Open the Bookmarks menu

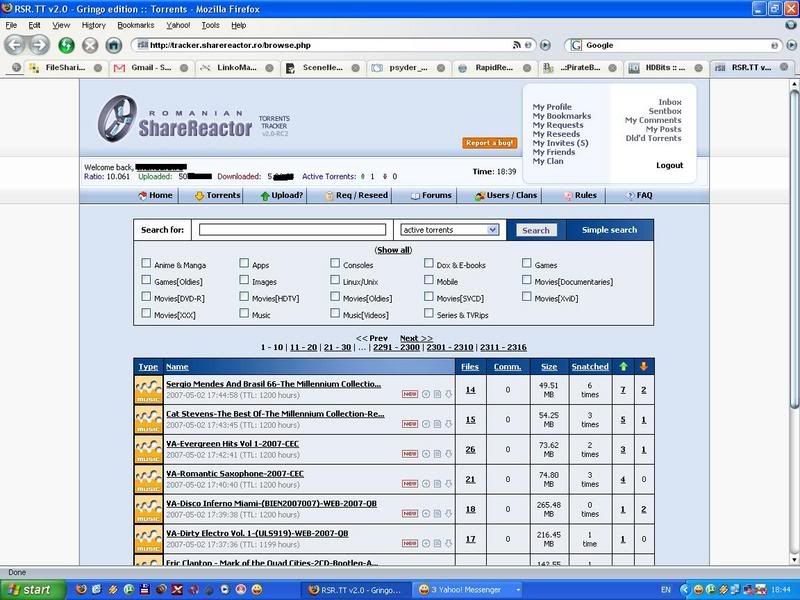pyautogui.click(x=136, y=25)
